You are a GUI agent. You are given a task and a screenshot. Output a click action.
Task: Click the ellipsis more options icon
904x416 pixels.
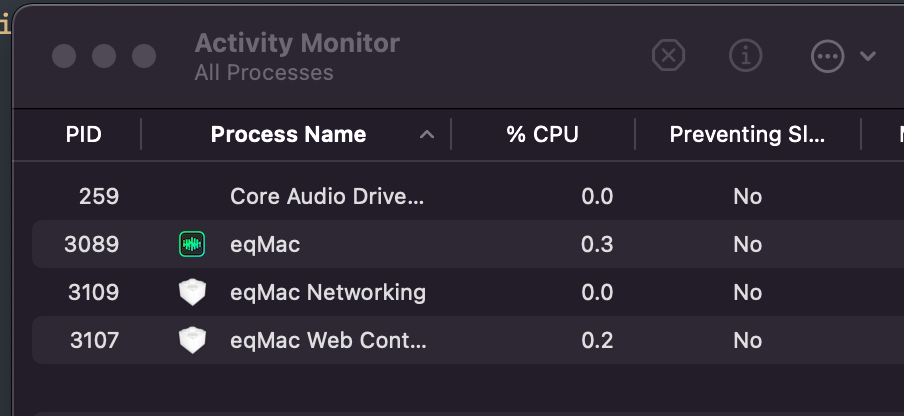[x=827, y=56]
